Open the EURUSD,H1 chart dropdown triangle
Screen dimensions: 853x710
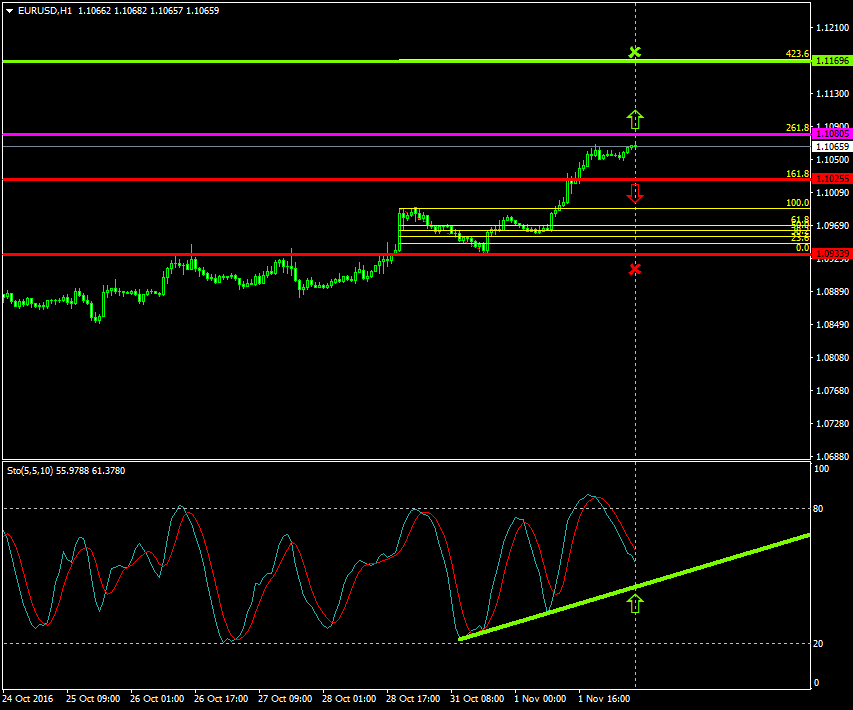10,11
